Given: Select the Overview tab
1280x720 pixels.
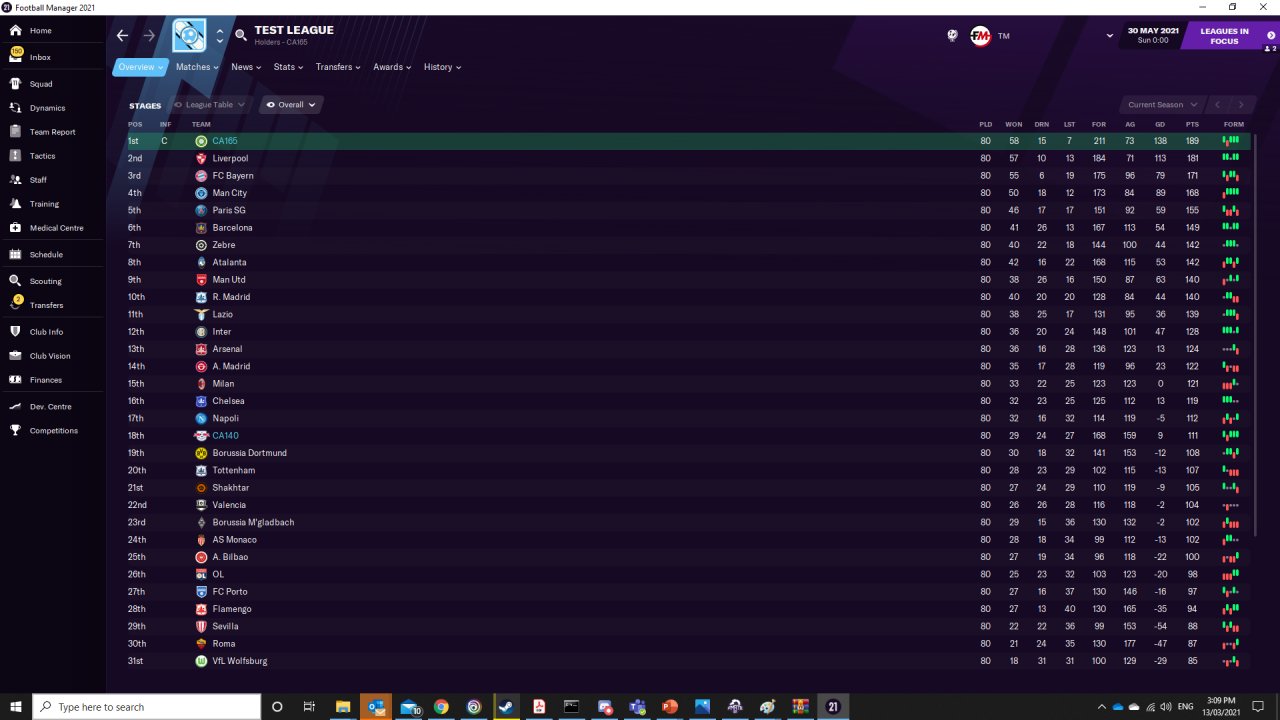Looking at the screenshot, I should (139, 67).
